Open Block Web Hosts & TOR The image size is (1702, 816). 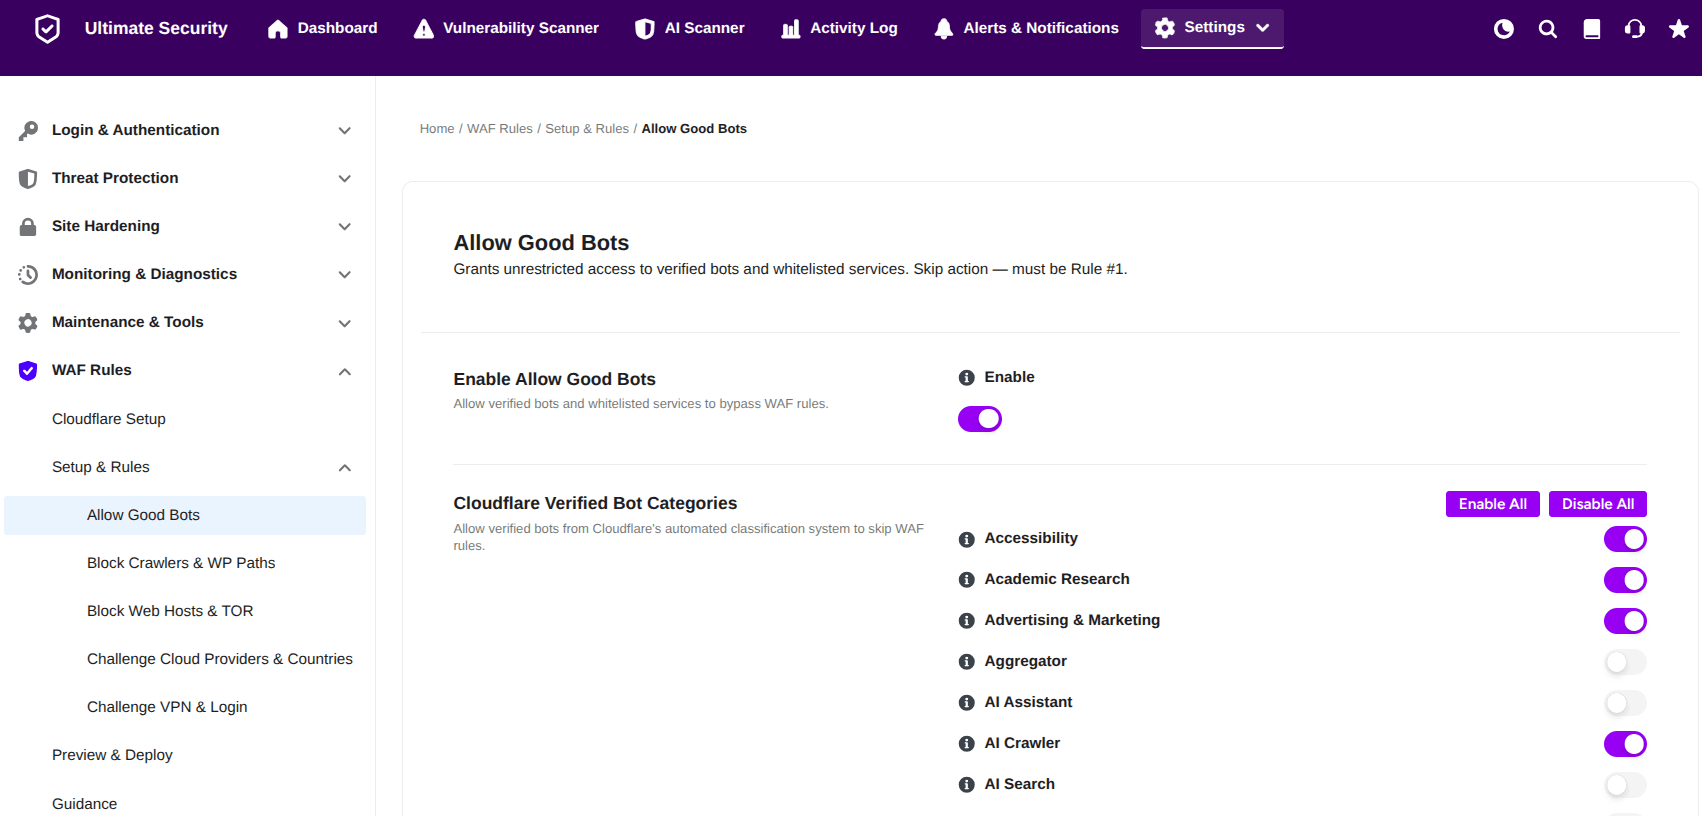(170, 611)
